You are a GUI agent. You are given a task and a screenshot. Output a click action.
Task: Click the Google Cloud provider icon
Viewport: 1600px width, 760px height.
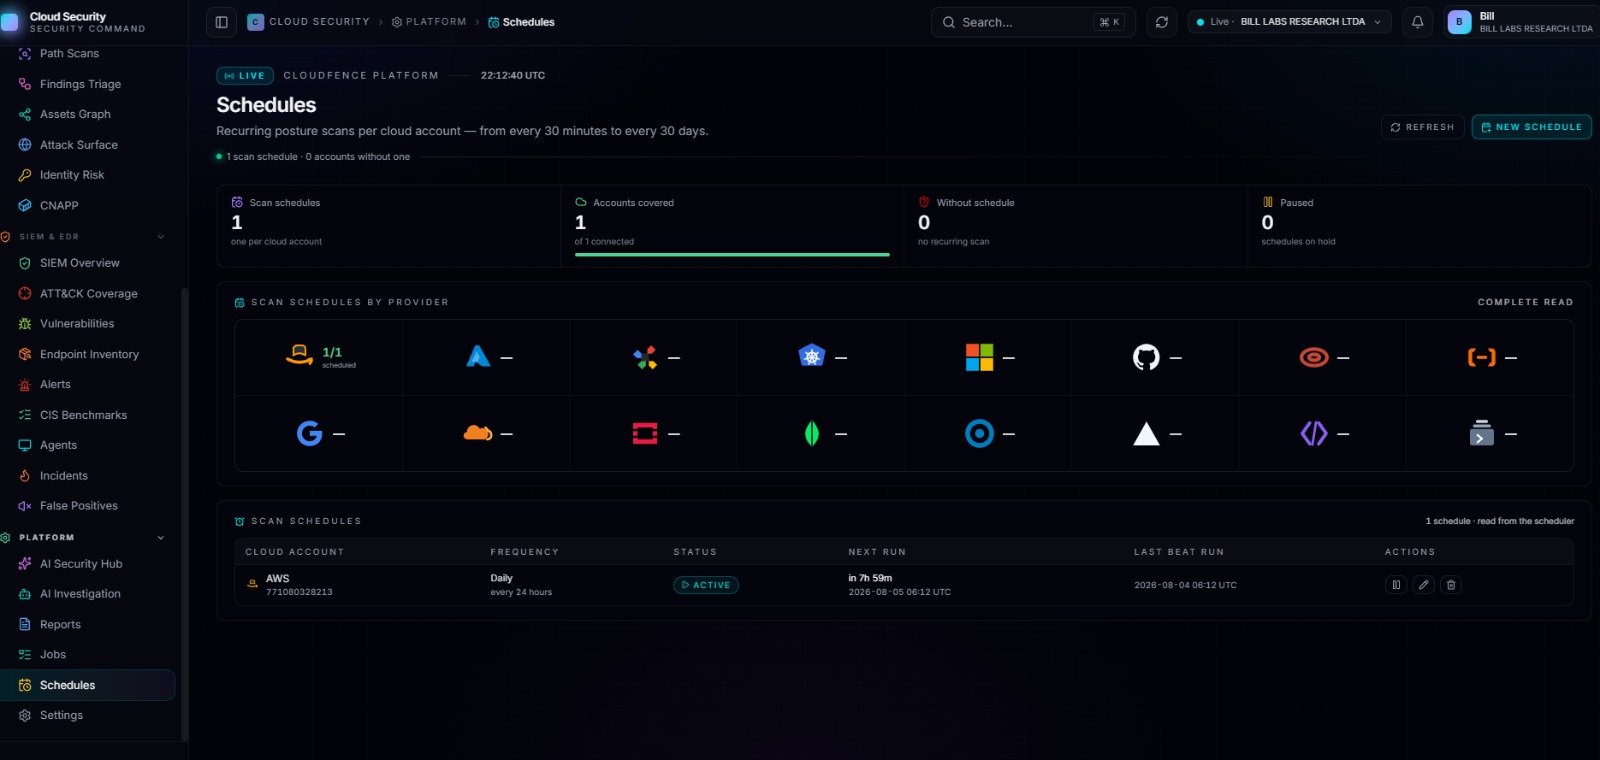[x=645, y=357]
